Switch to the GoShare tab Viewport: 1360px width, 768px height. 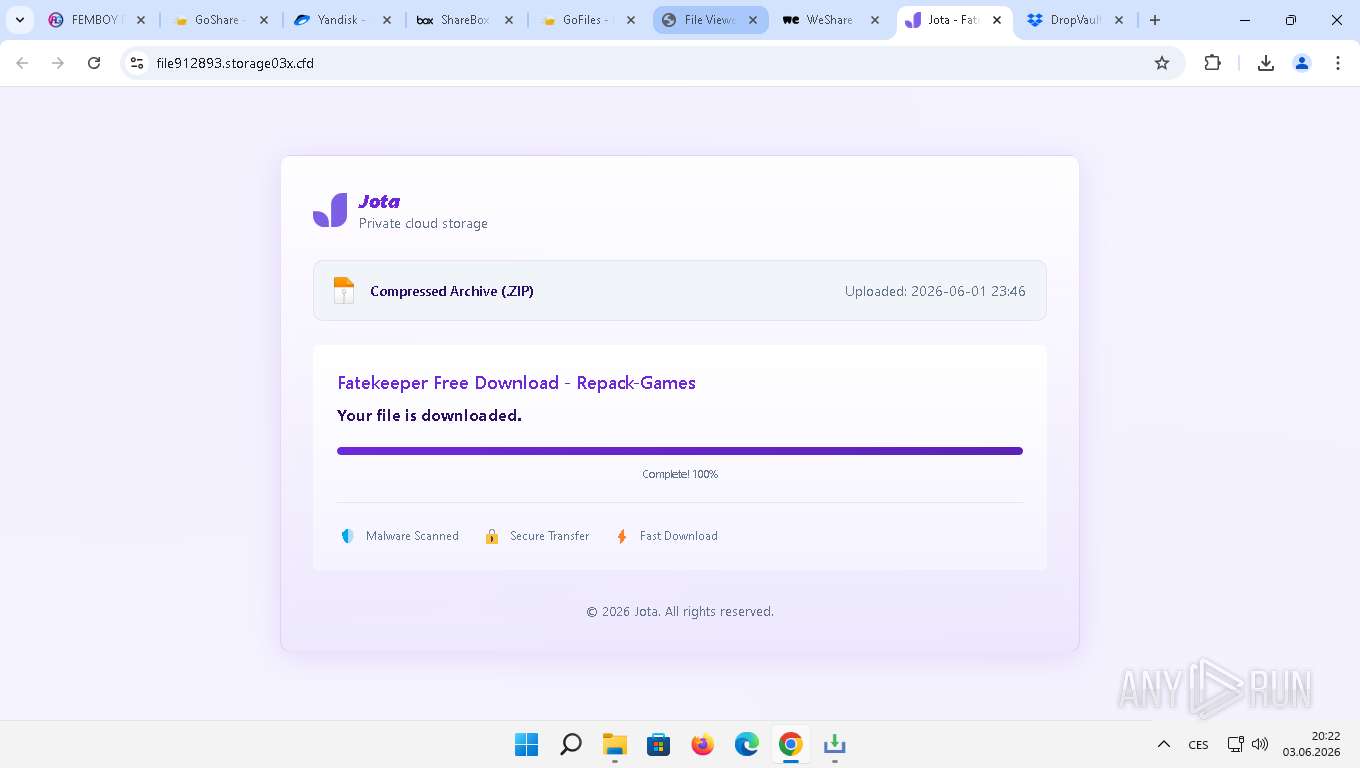coord(219,20)
